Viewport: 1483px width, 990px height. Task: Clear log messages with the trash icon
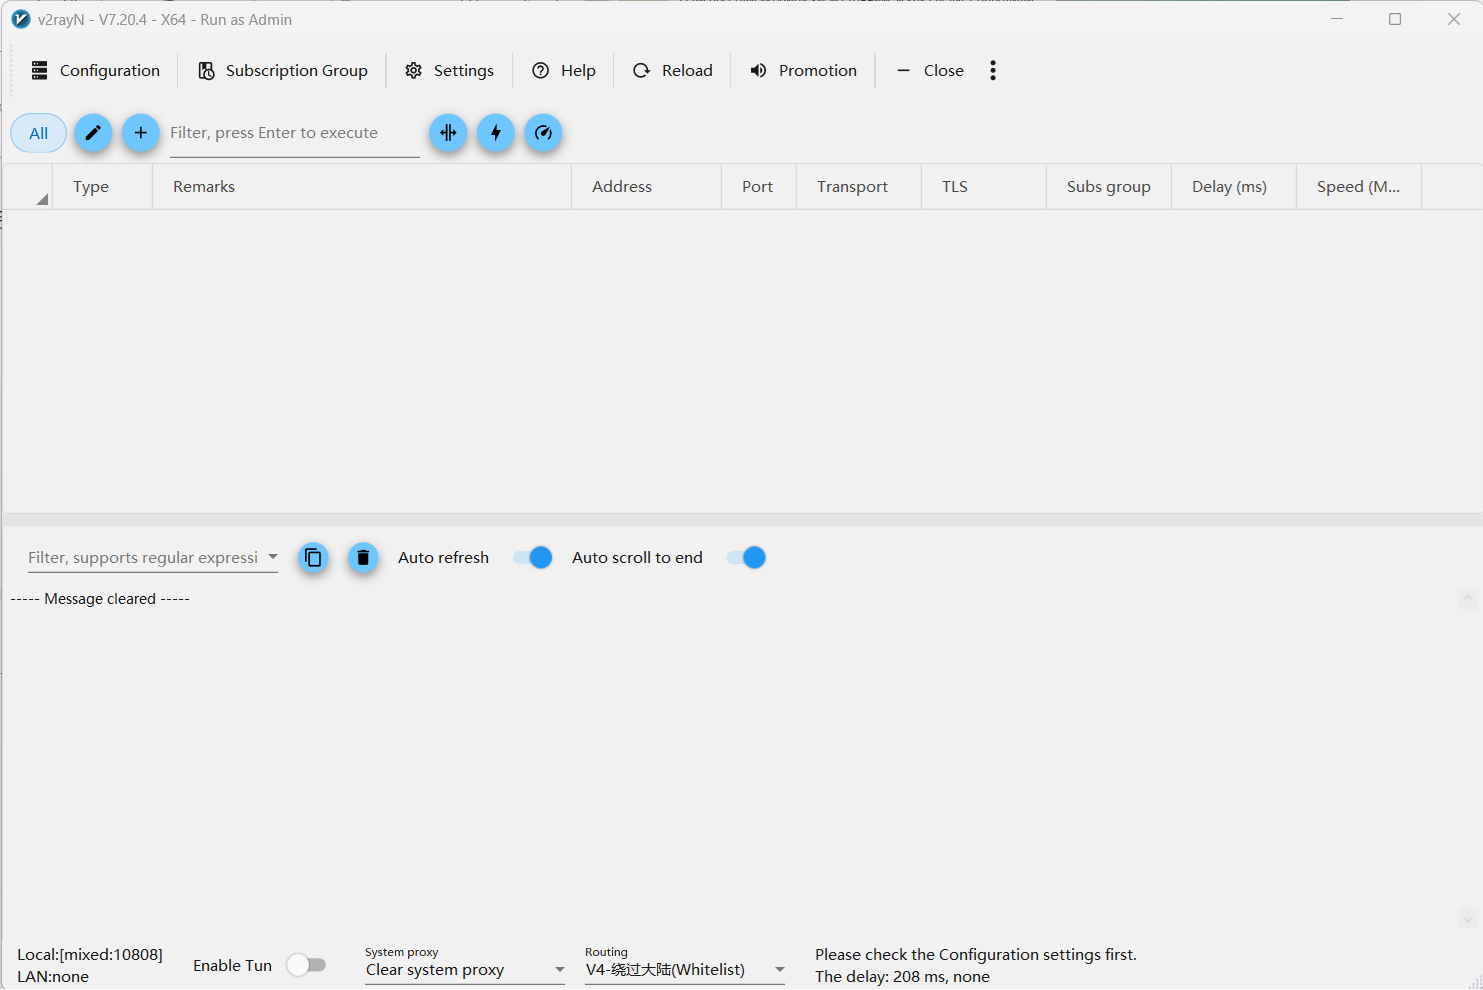coord(363,558)
